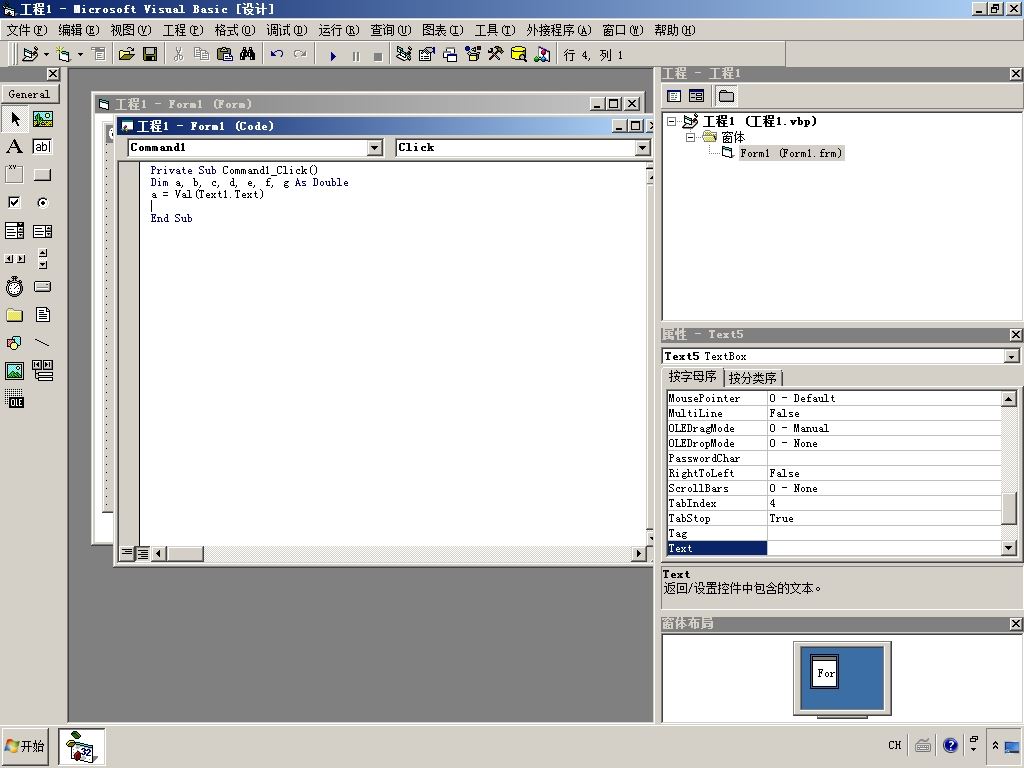Select the MultiLine property row

point(834,413)
